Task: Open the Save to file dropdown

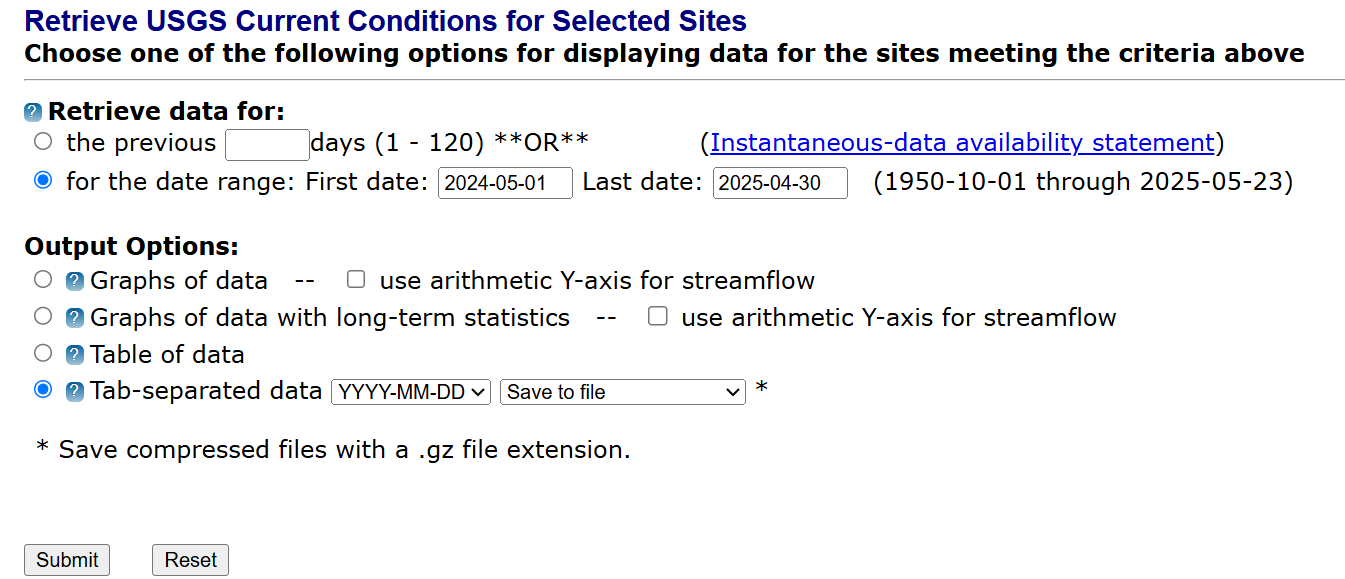Action: pos(622,392)
